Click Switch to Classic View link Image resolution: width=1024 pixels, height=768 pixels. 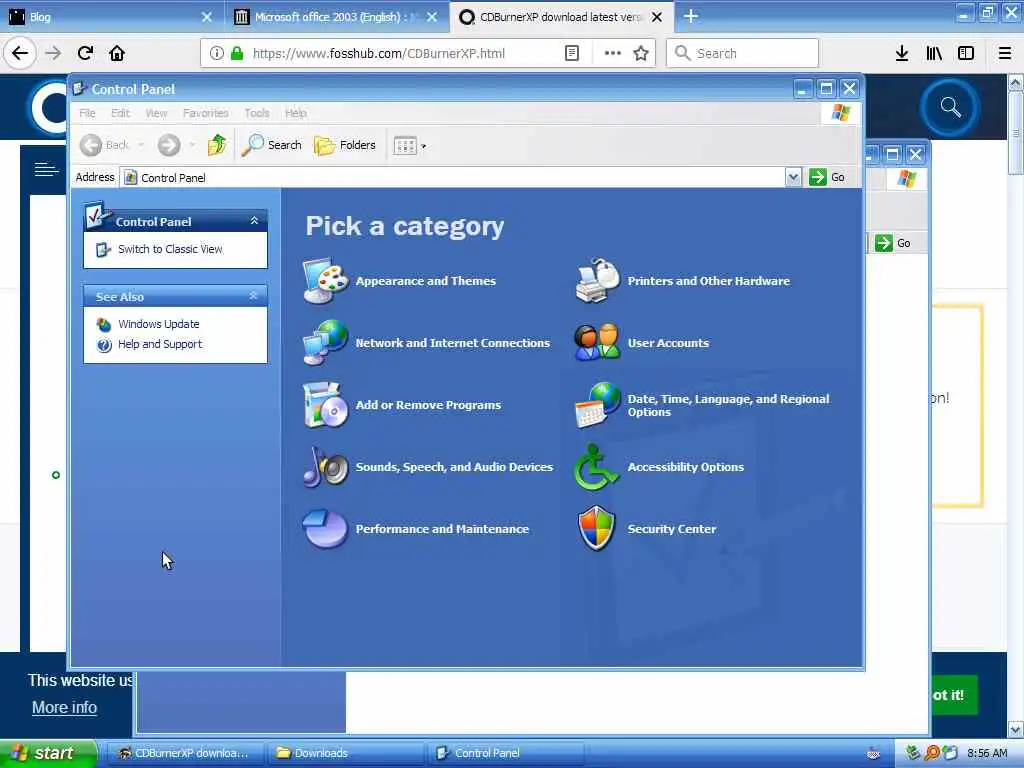pos(170,249)
